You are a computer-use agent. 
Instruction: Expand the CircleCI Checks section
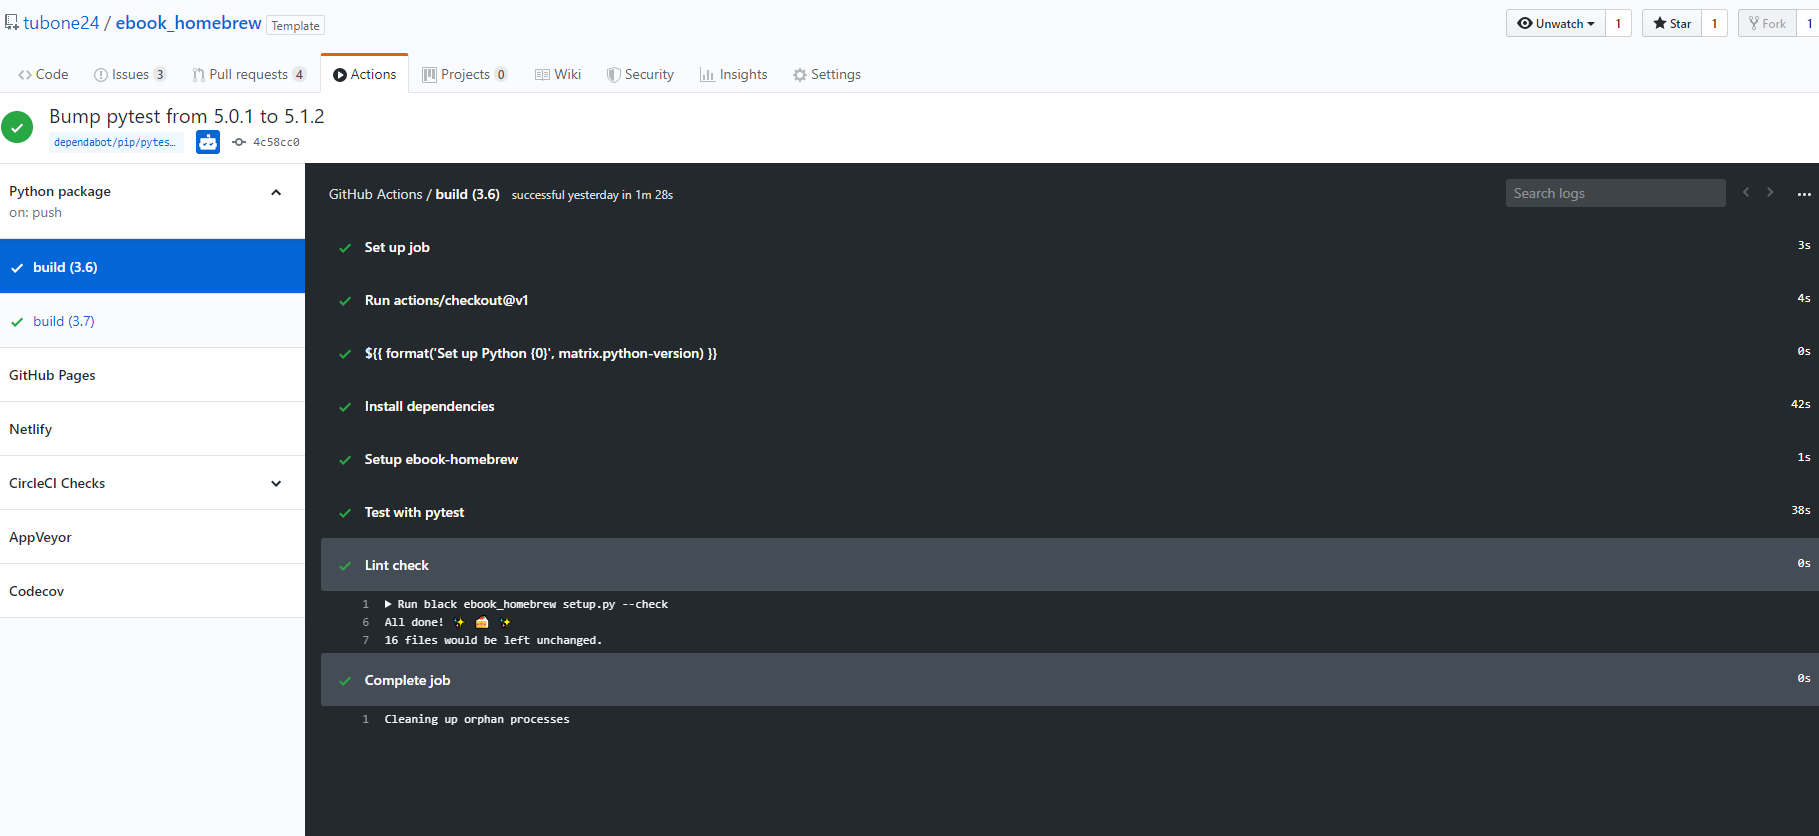(x=276, y=483)
